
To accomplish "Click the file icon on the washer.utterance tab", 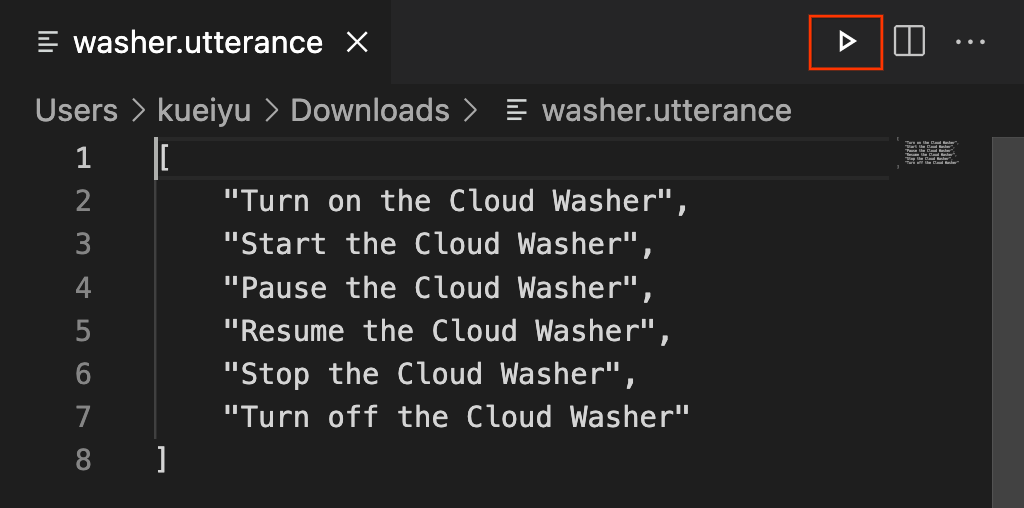I will coord(48,42).
